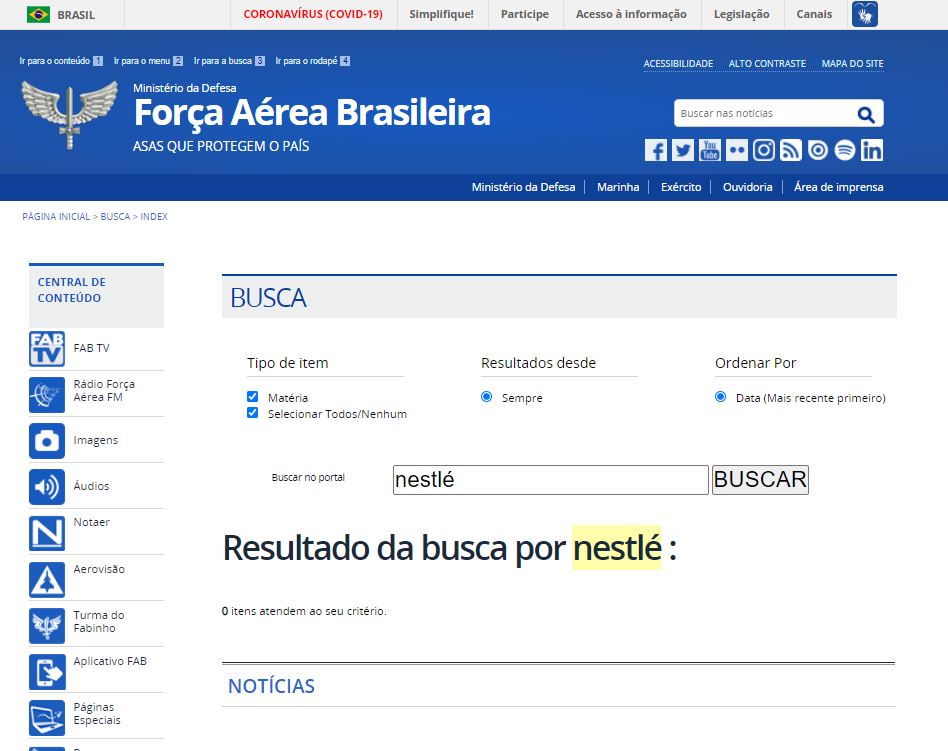Screen dimensions: 948x751
Task: Click the Buscar nas notícias input field
Action: click(763, 113)
